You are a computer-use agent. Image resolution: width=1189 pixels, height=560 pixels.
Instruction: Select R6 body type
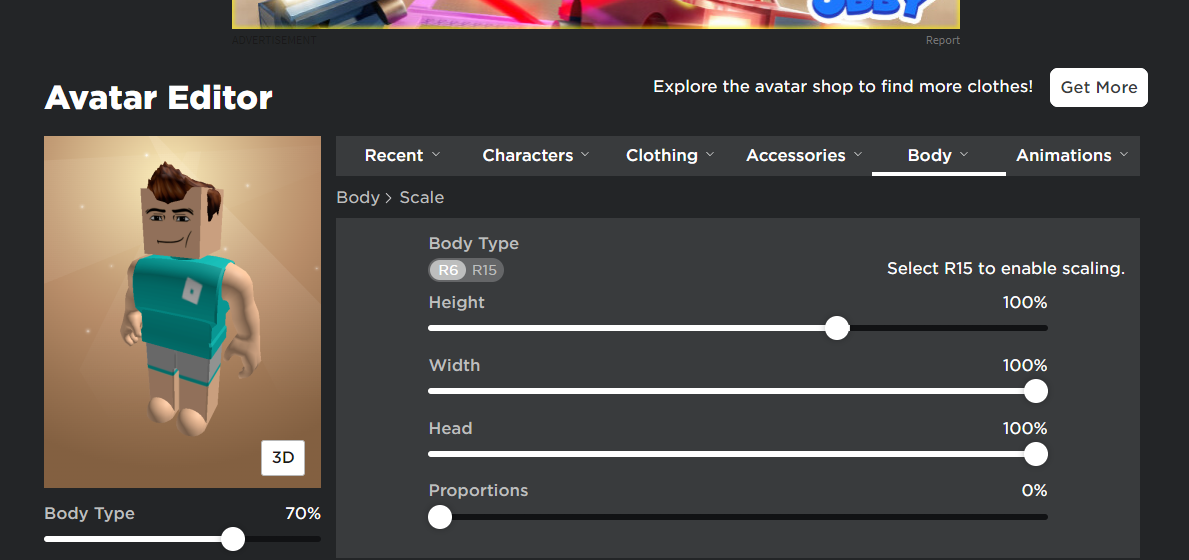[448, 271]
